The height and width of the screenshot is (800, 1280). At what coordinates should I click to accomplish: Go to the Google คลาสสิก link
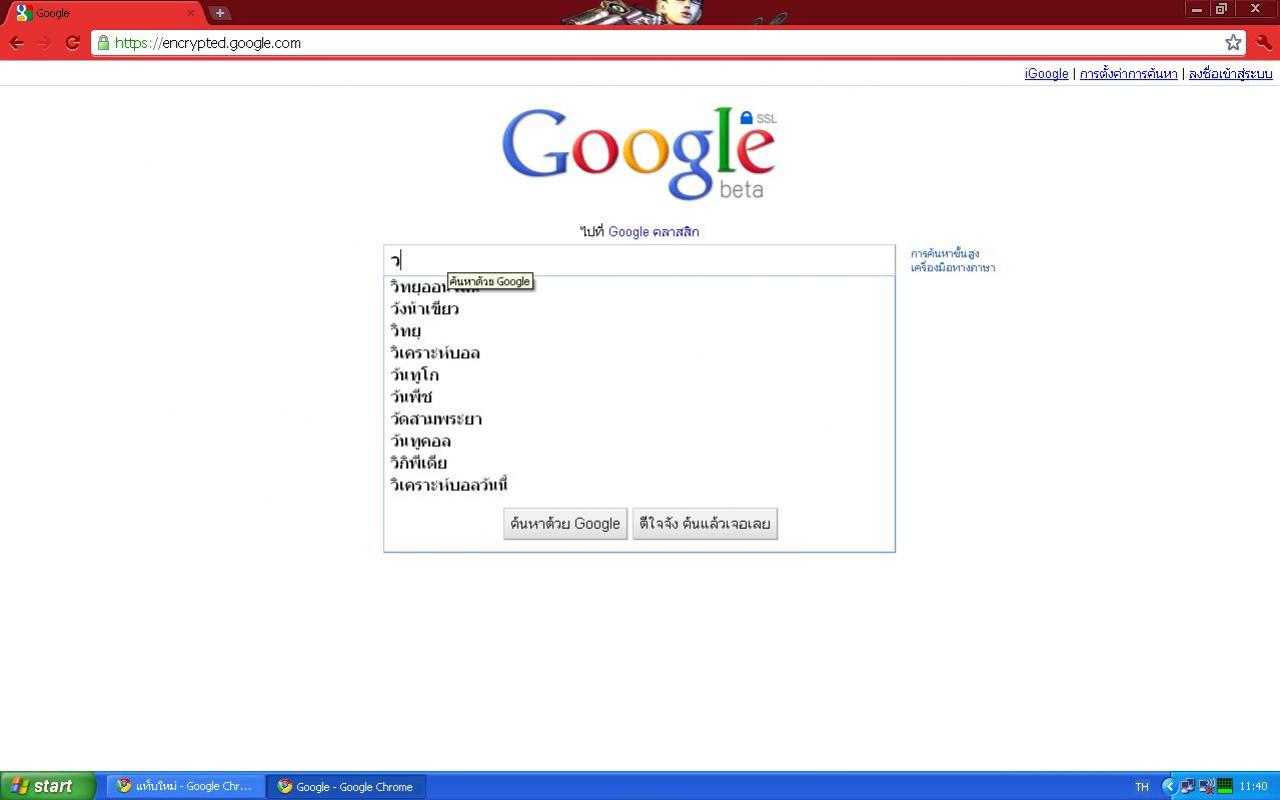click(x=653, y=232)
